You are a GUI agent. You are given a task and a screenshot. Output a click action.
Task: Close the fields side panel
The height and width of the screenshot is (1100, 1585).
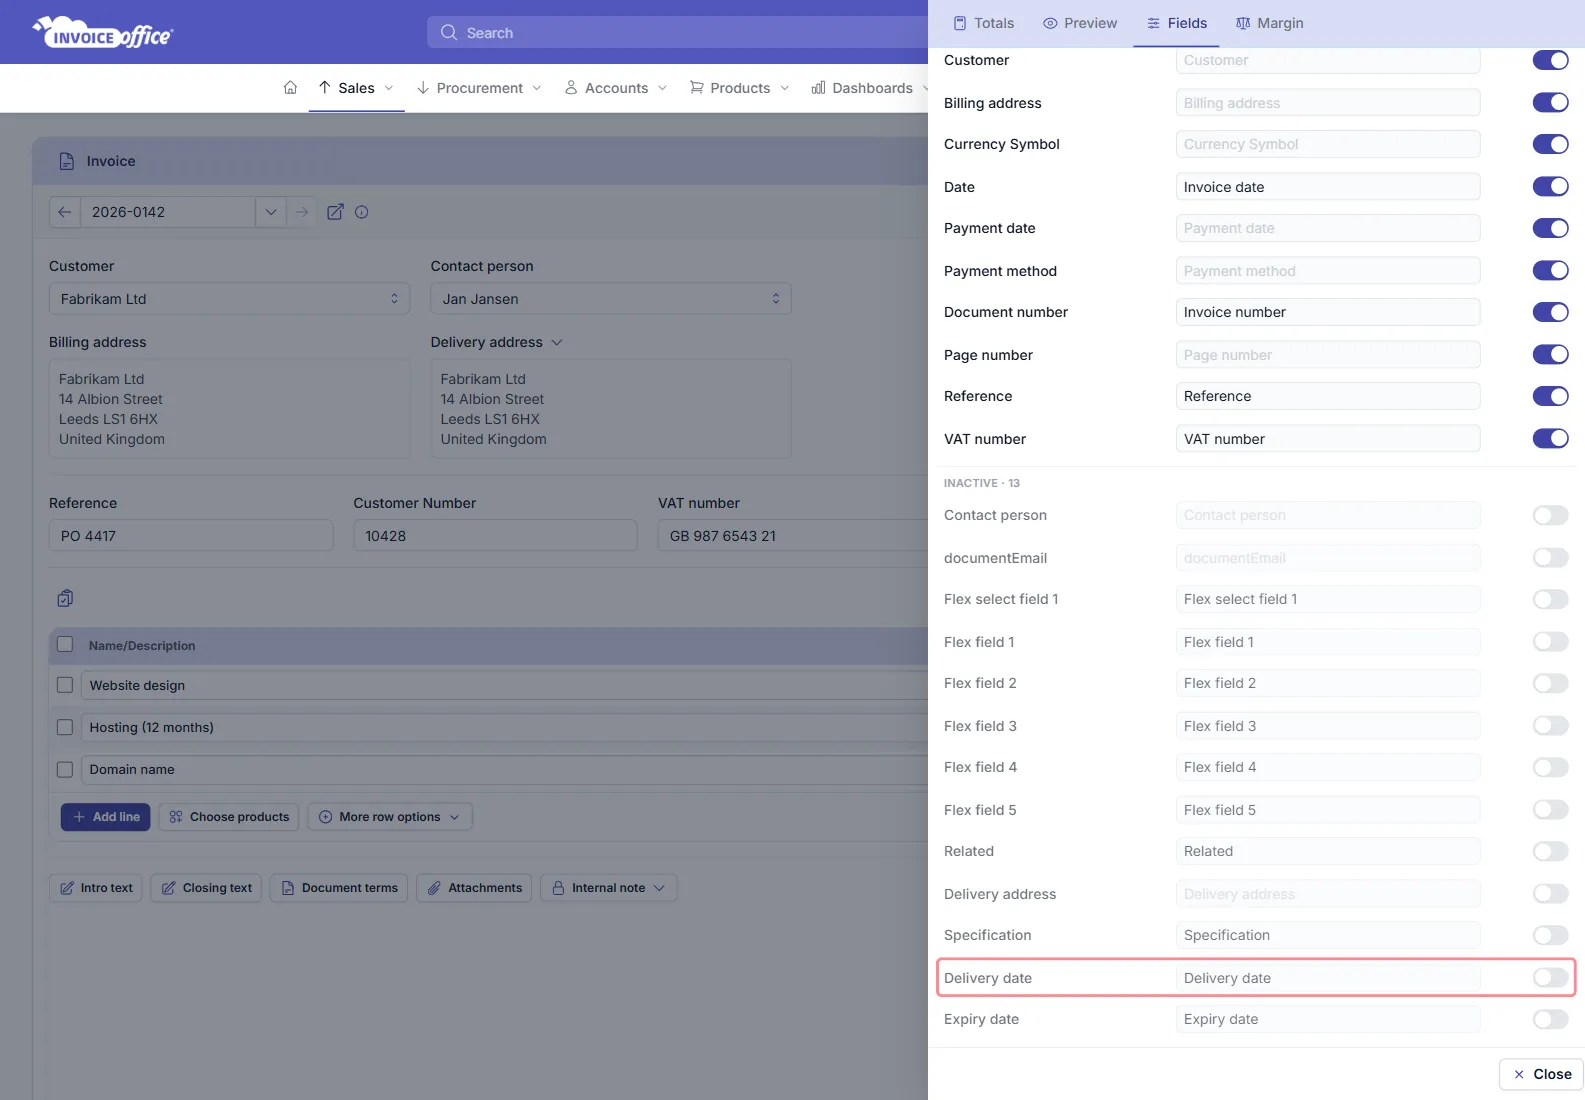1542,1074
